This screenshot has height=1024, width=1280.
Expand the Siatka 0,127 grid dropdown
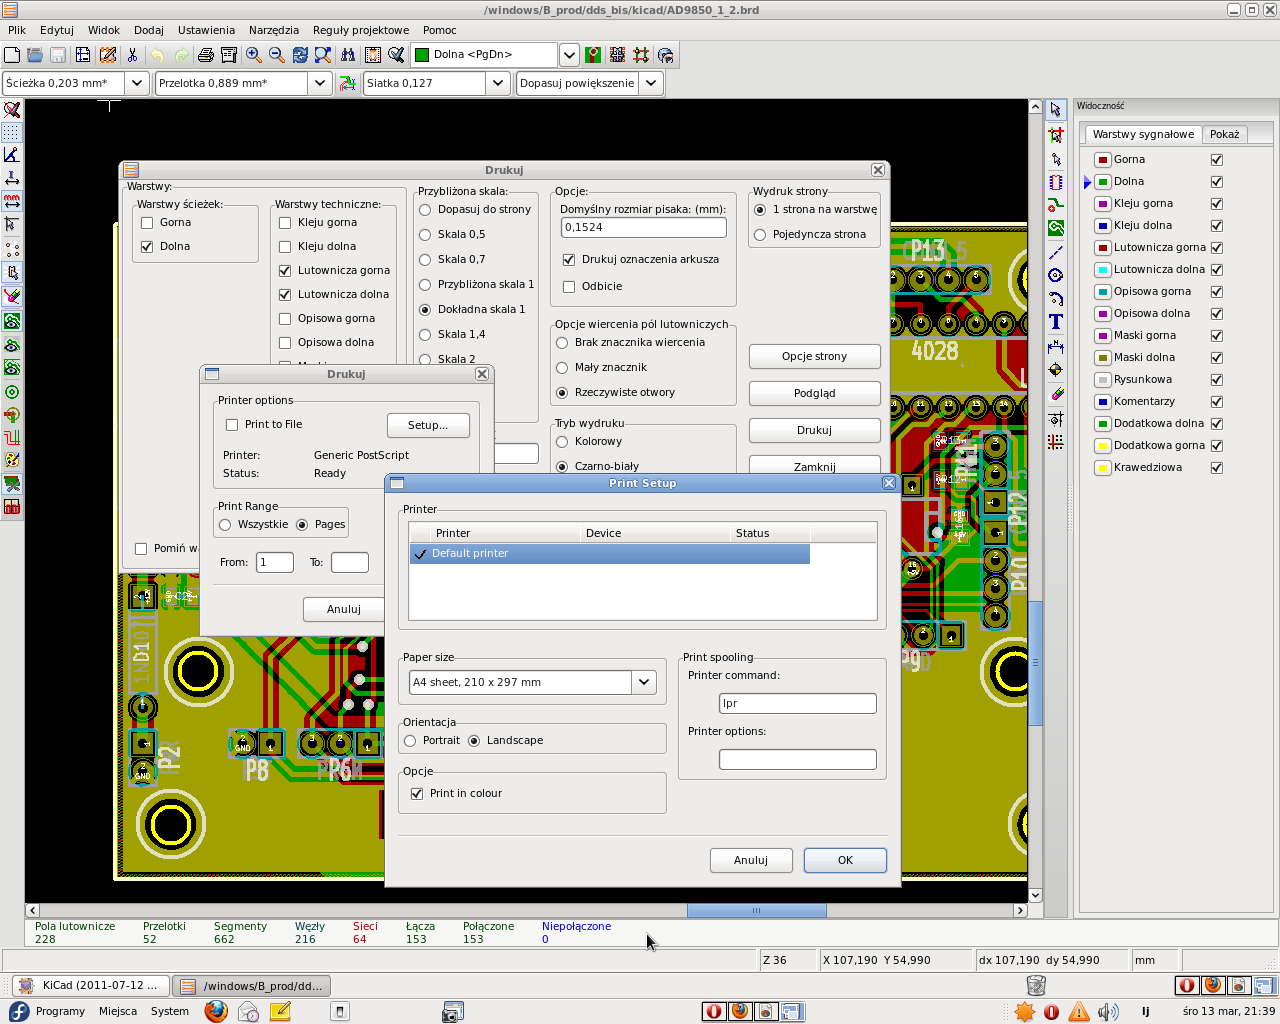pos(498,83)
